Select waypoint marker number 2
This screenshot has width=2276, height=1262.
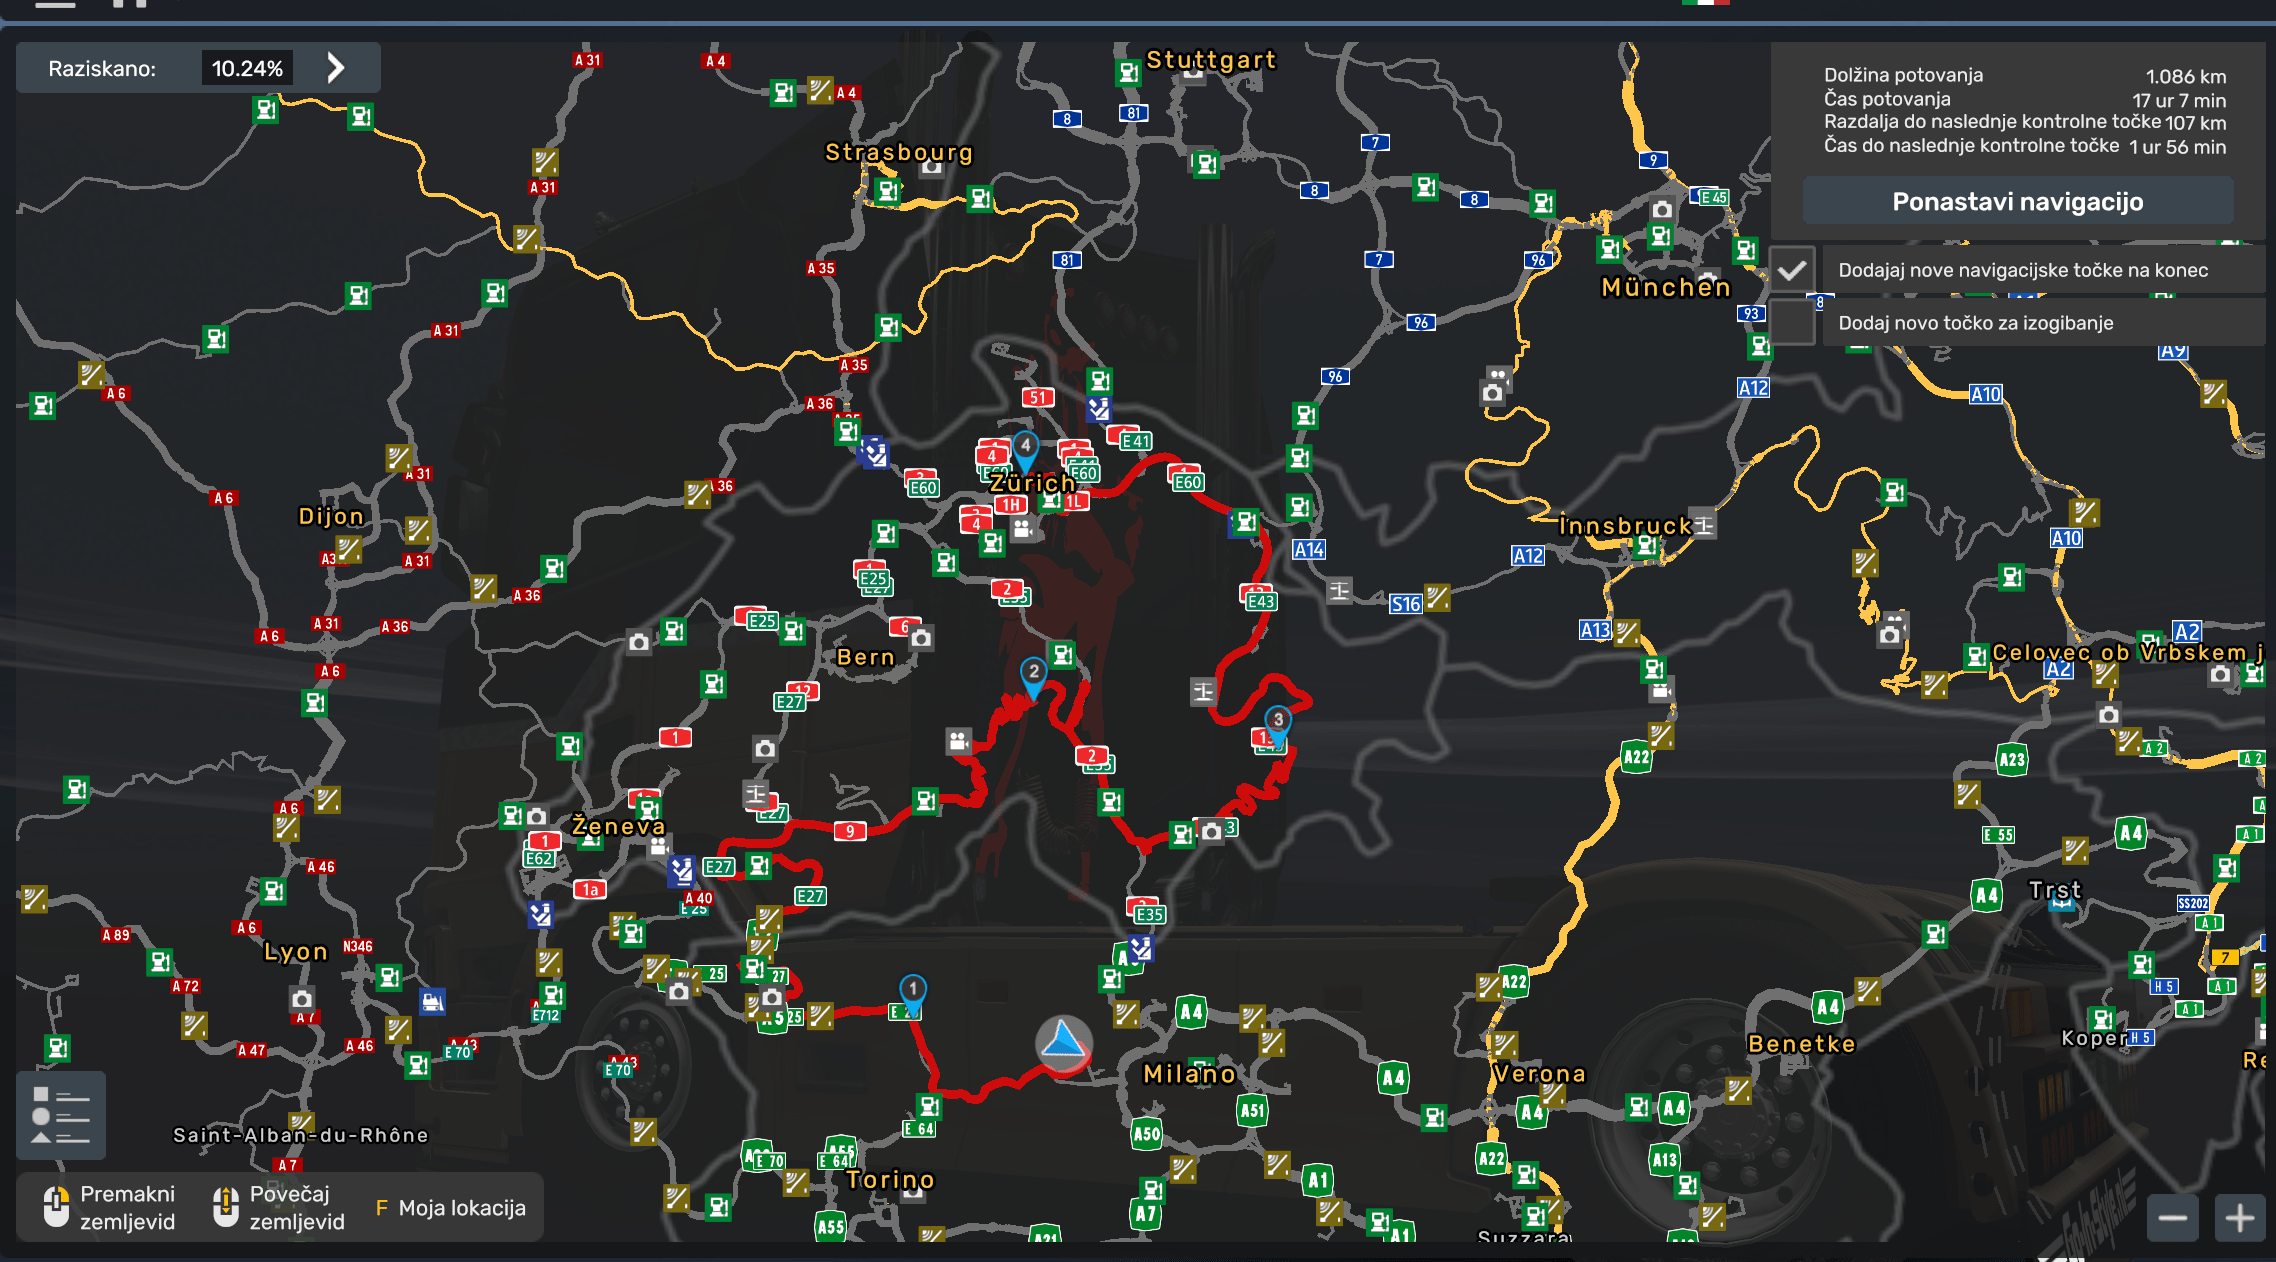[x=1033, y=672]
